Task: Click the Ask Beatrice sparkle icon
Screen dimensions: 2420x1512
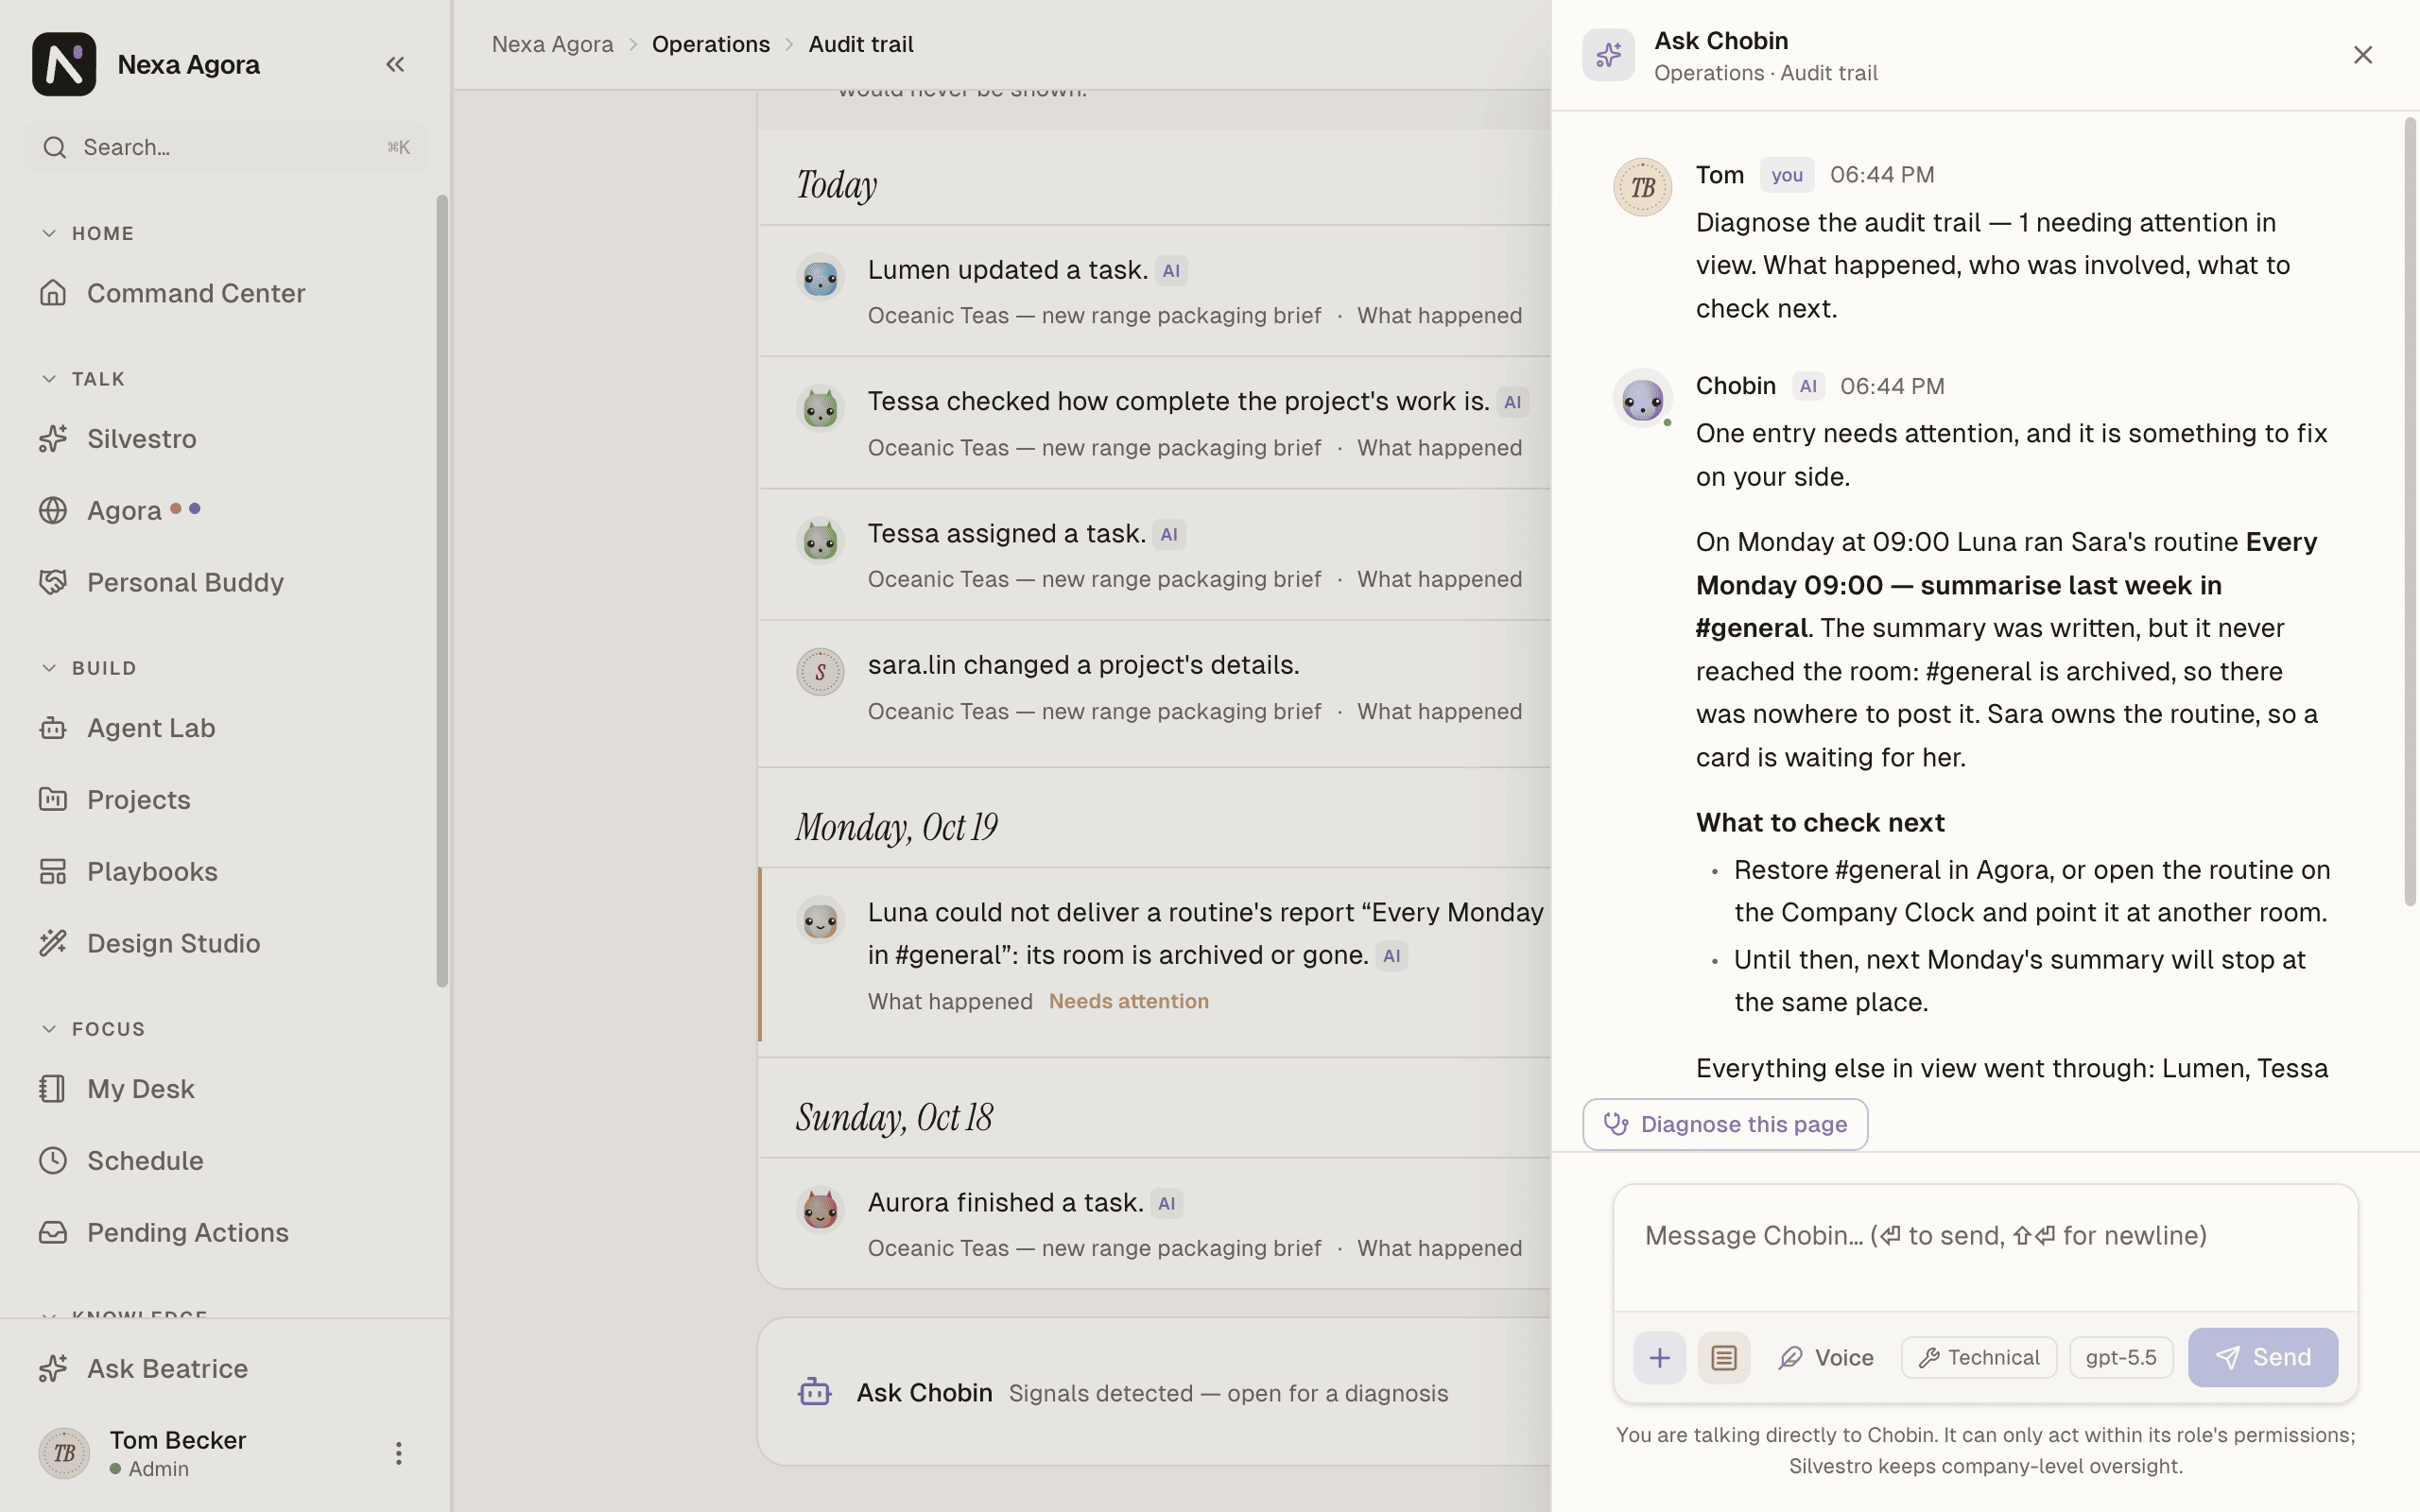Action: pos(53,1368)
